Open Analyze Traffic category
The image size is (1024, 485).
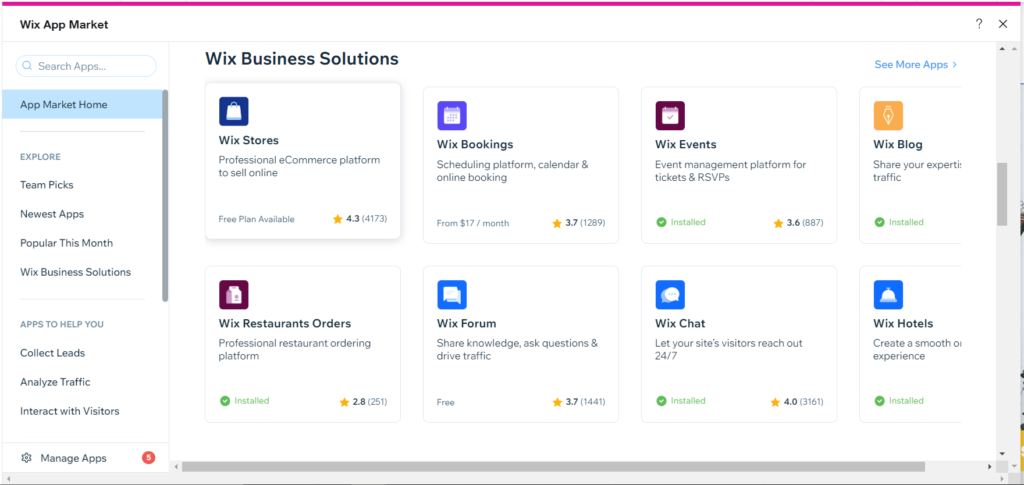point(56,382)
